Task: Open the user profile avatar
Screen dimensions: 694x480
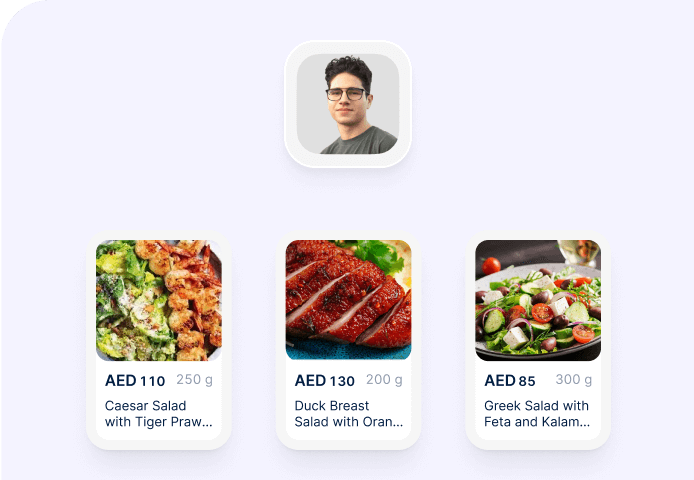Action: tap(348, 104)
